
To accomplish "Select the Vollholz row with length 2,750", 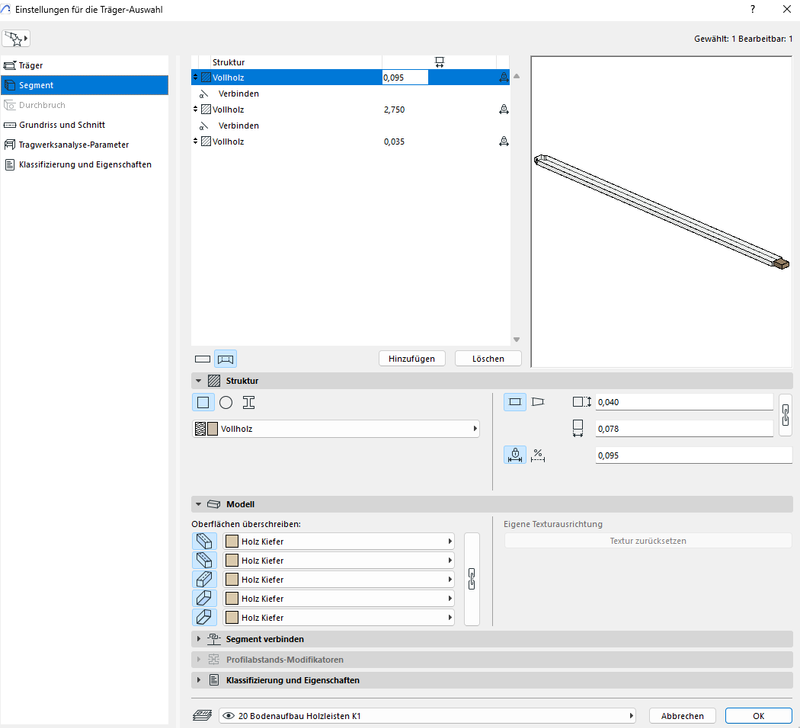I will (351, 109).
